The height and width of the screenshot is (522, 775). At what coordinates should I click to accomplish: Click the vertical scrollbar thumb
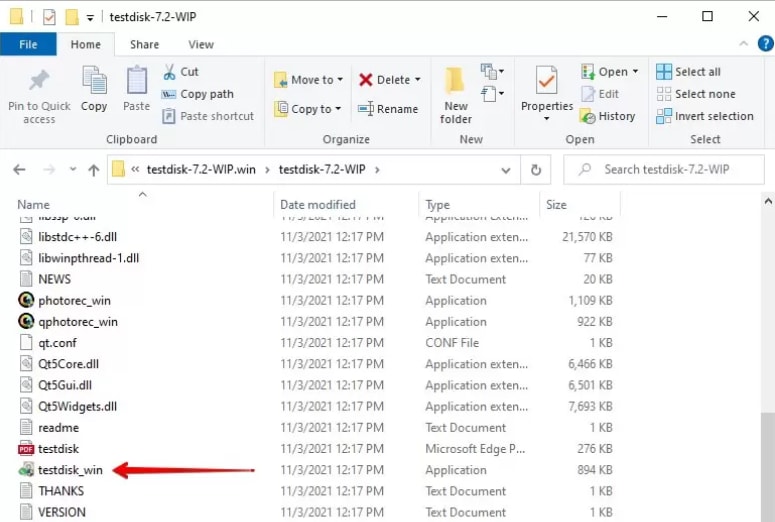pos(768,466)
